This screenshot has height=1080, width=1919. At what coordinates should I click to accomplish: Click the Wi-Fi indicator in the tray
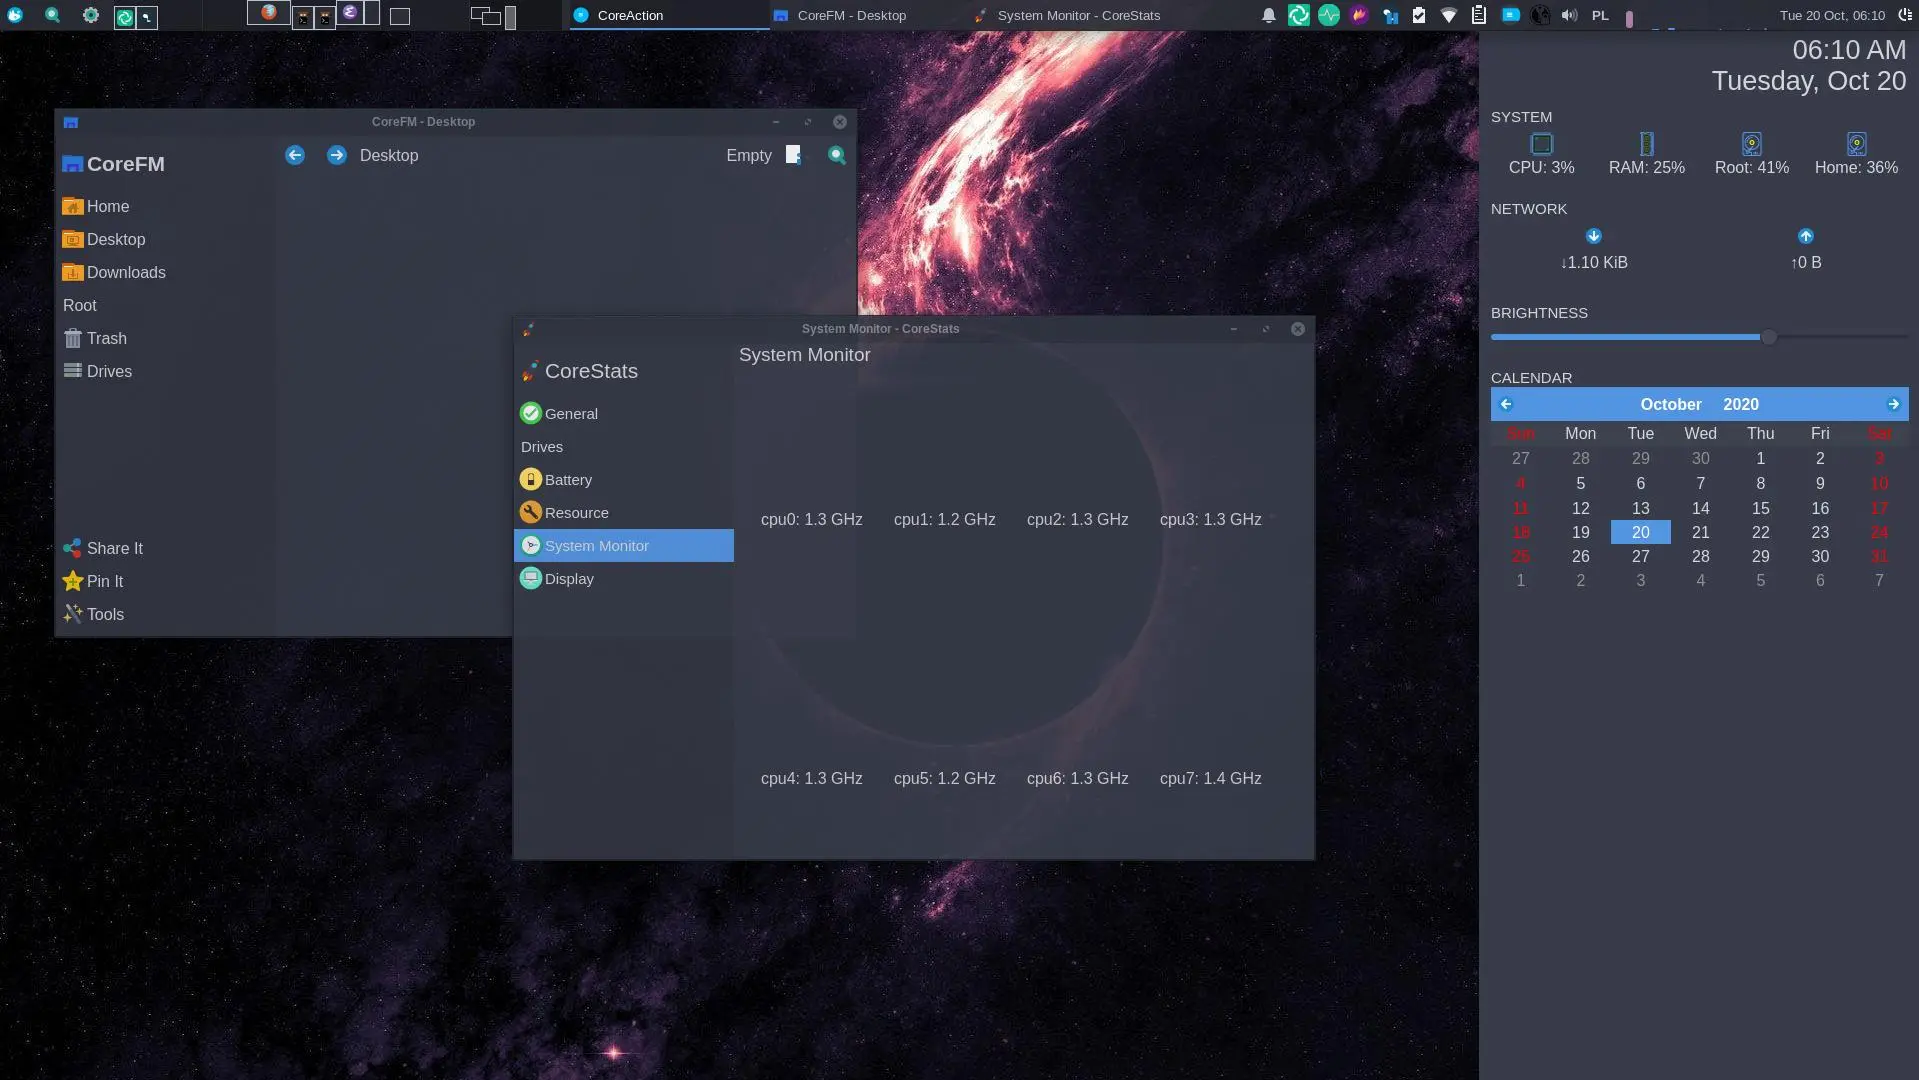click(1448, 15)
